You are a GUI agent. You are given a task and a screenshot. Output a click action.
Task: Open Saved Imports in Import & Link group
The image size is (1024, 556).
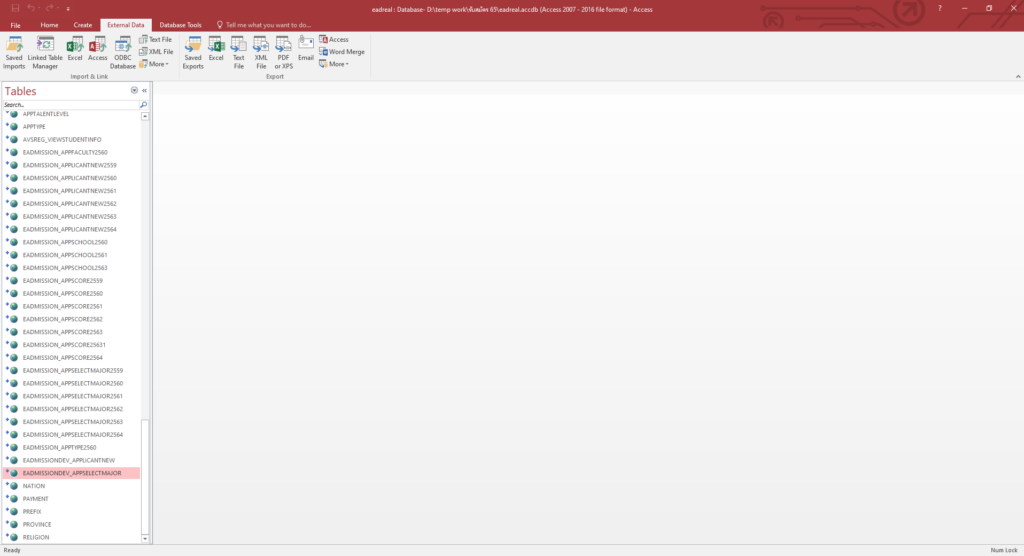14,51
